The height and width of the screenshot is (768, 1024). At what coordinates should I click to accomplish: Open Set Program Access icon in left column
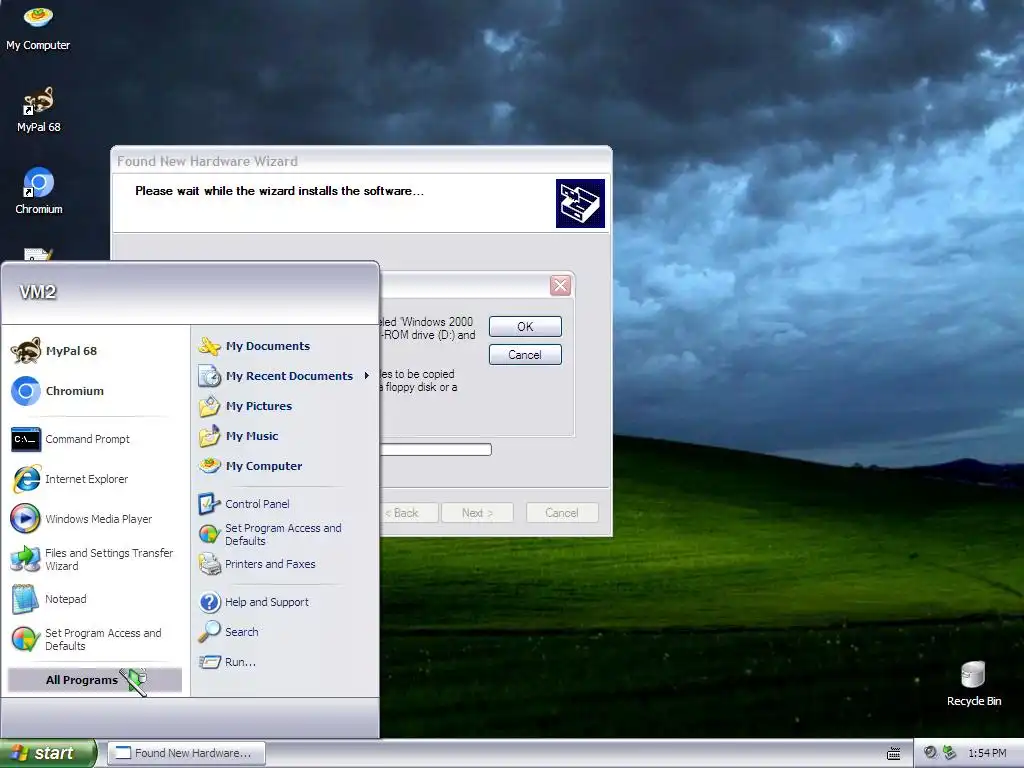coord(26,639)
